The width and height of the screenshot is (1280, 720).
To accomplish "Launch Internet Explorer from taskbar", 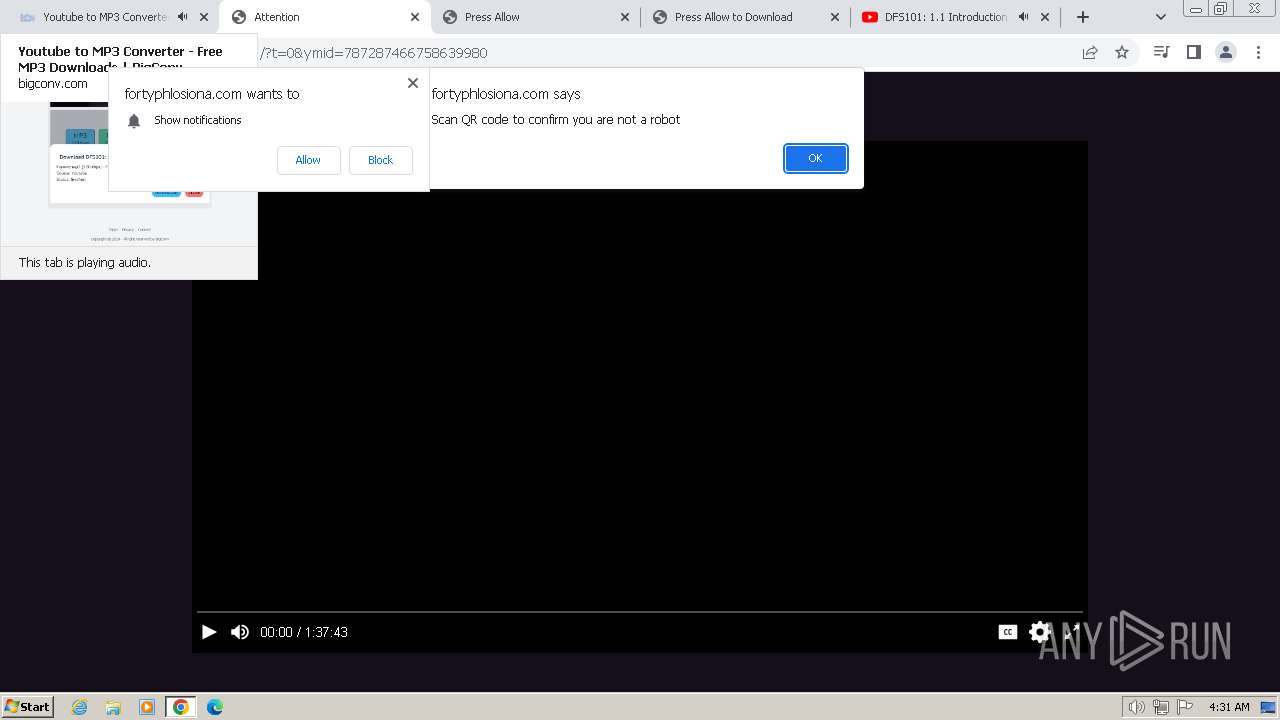I will pyautogui.click(x=80, y=707).
